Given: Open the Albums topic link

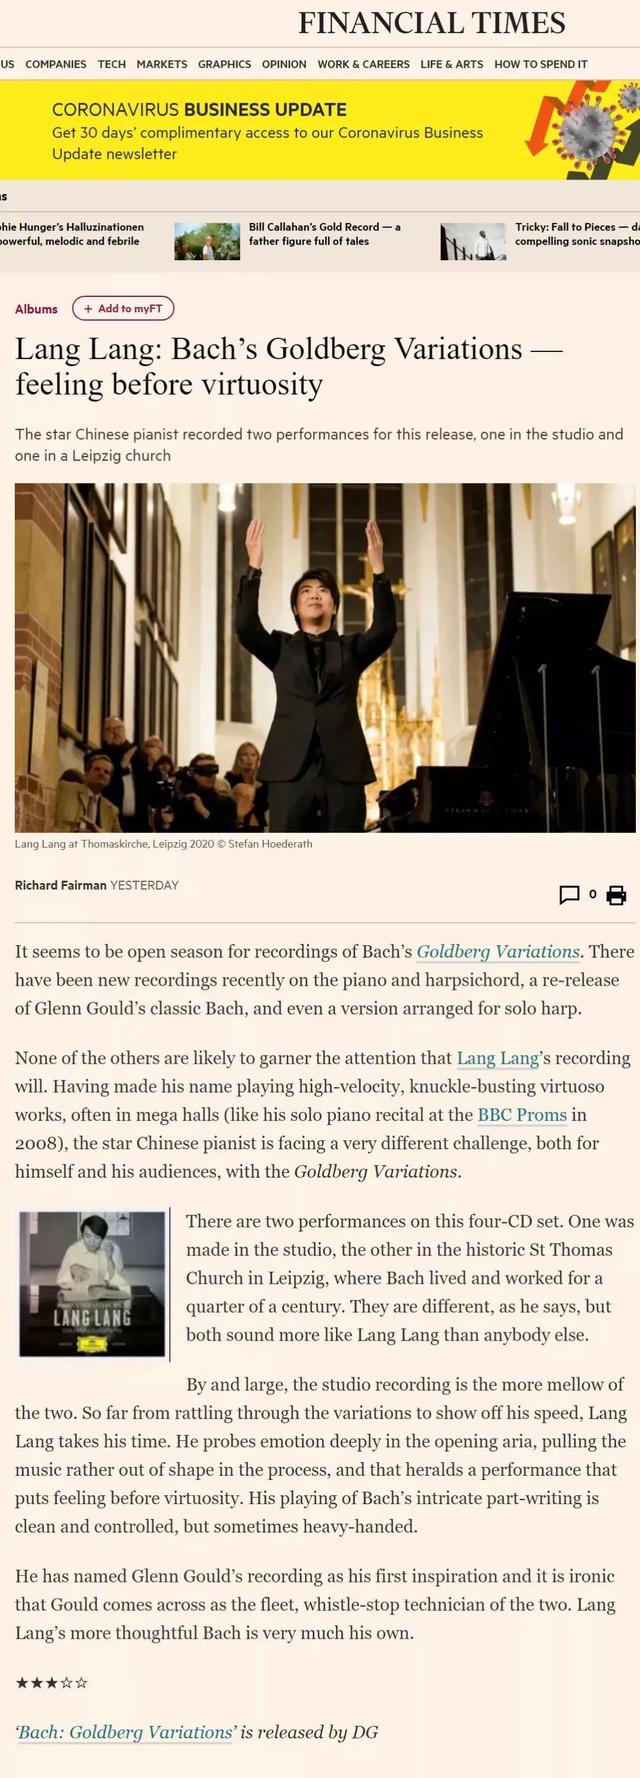Looking at the screenshot, I should click(x=36, y=309).
